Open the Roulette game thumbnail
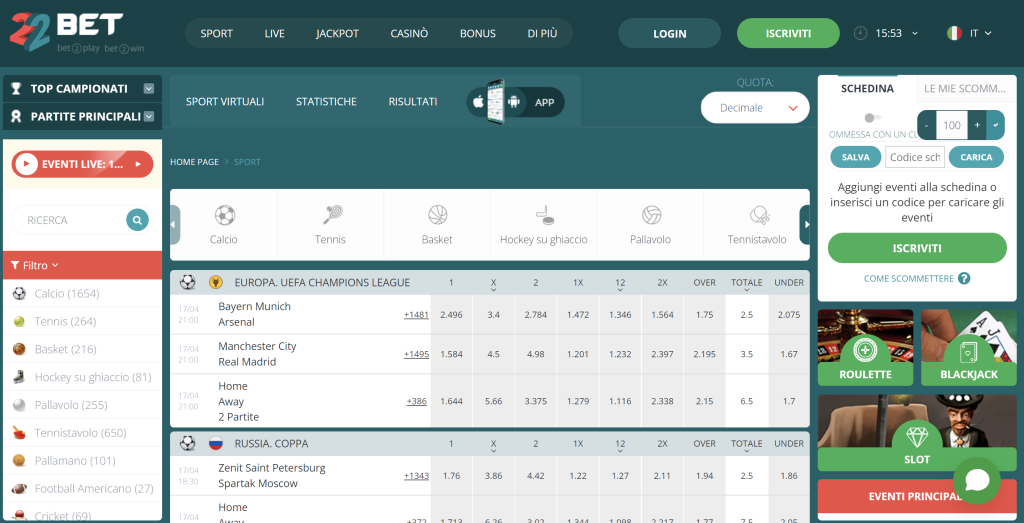 [866, 347]
